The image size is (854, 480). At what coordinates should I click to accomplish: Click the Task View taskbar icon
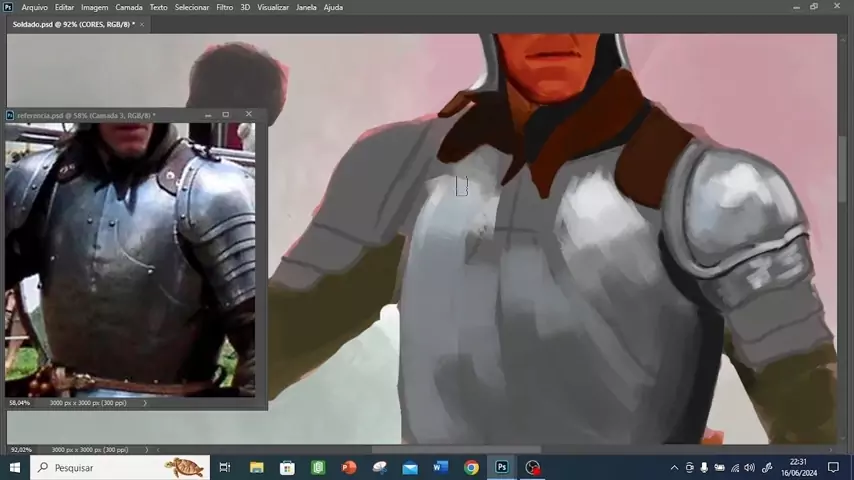(225, 467)
